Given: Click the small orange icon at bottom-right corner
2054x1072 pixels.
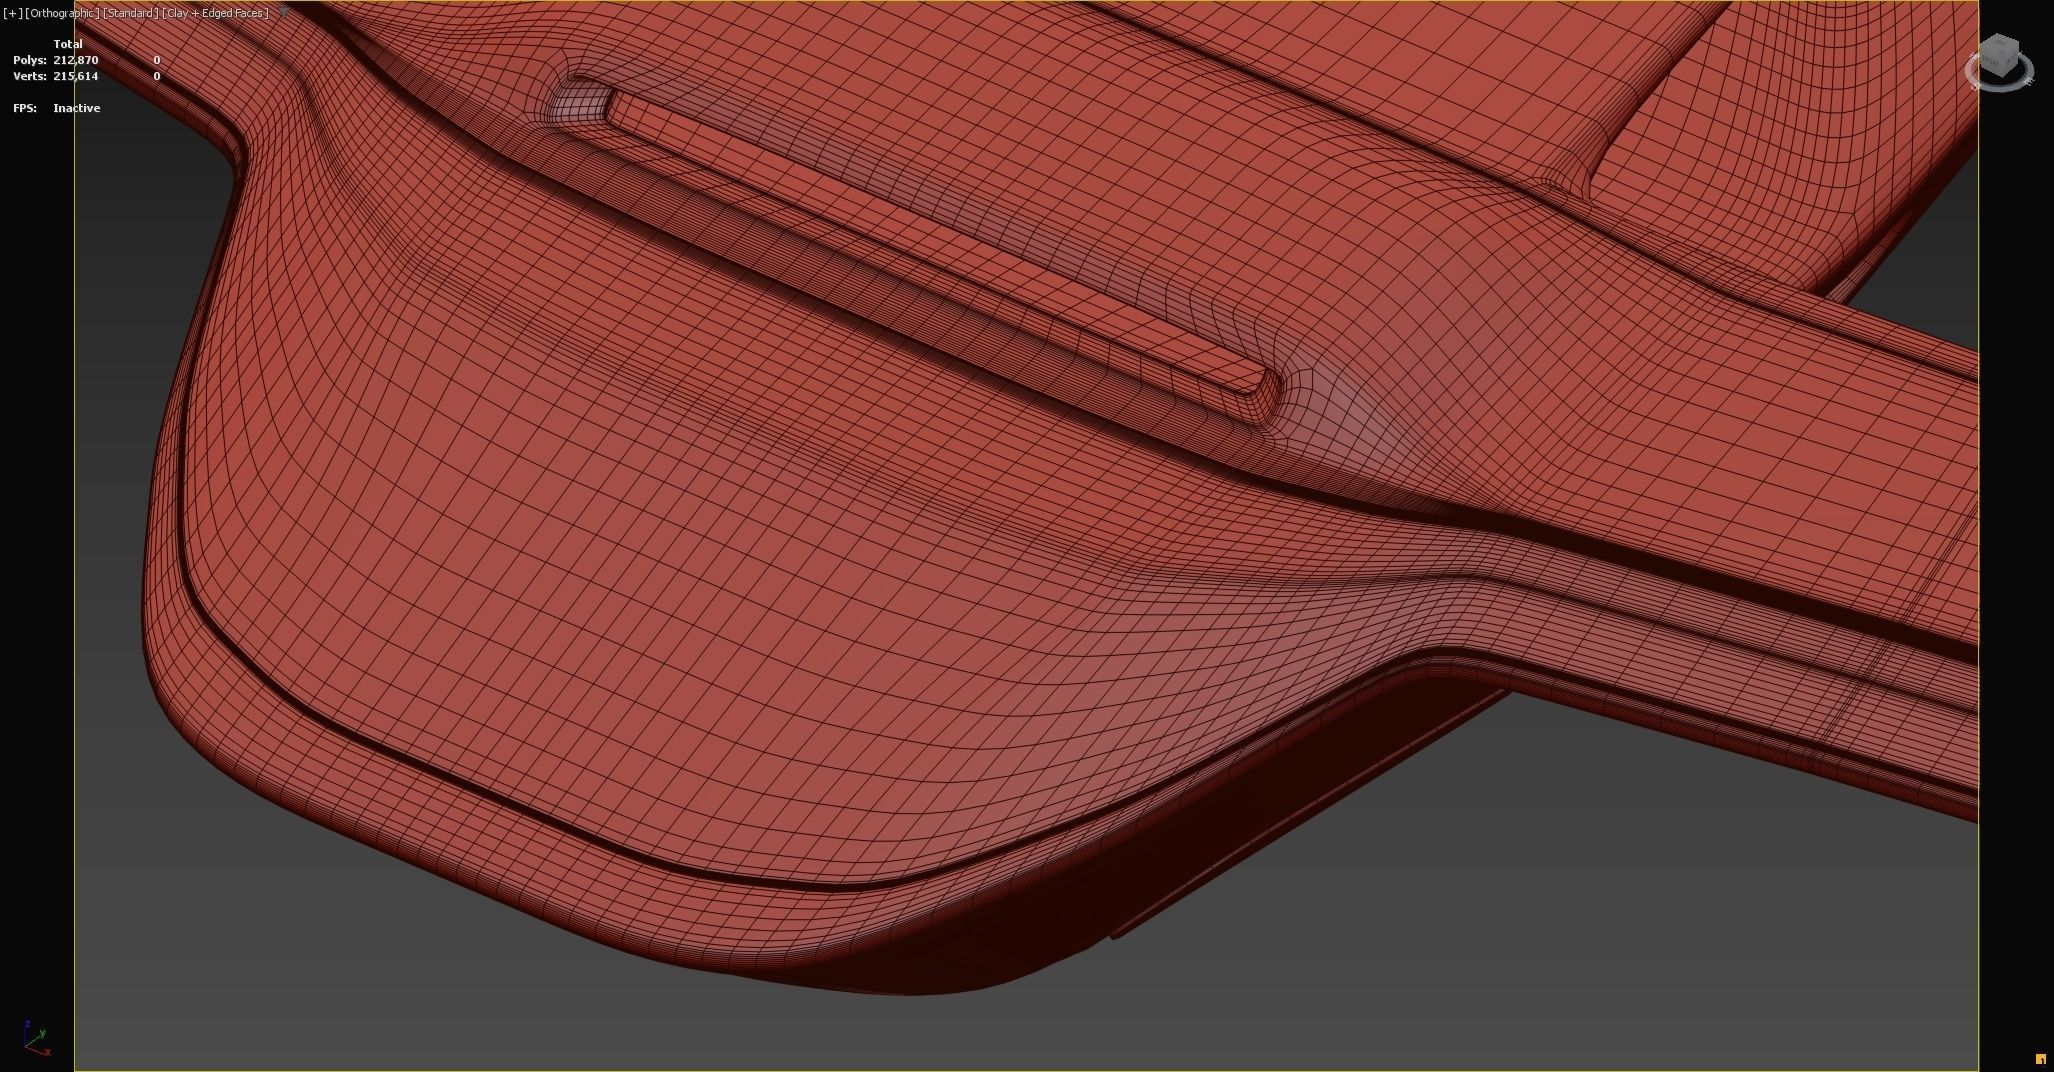Looking at the screenshot, I should 2041,1059.
